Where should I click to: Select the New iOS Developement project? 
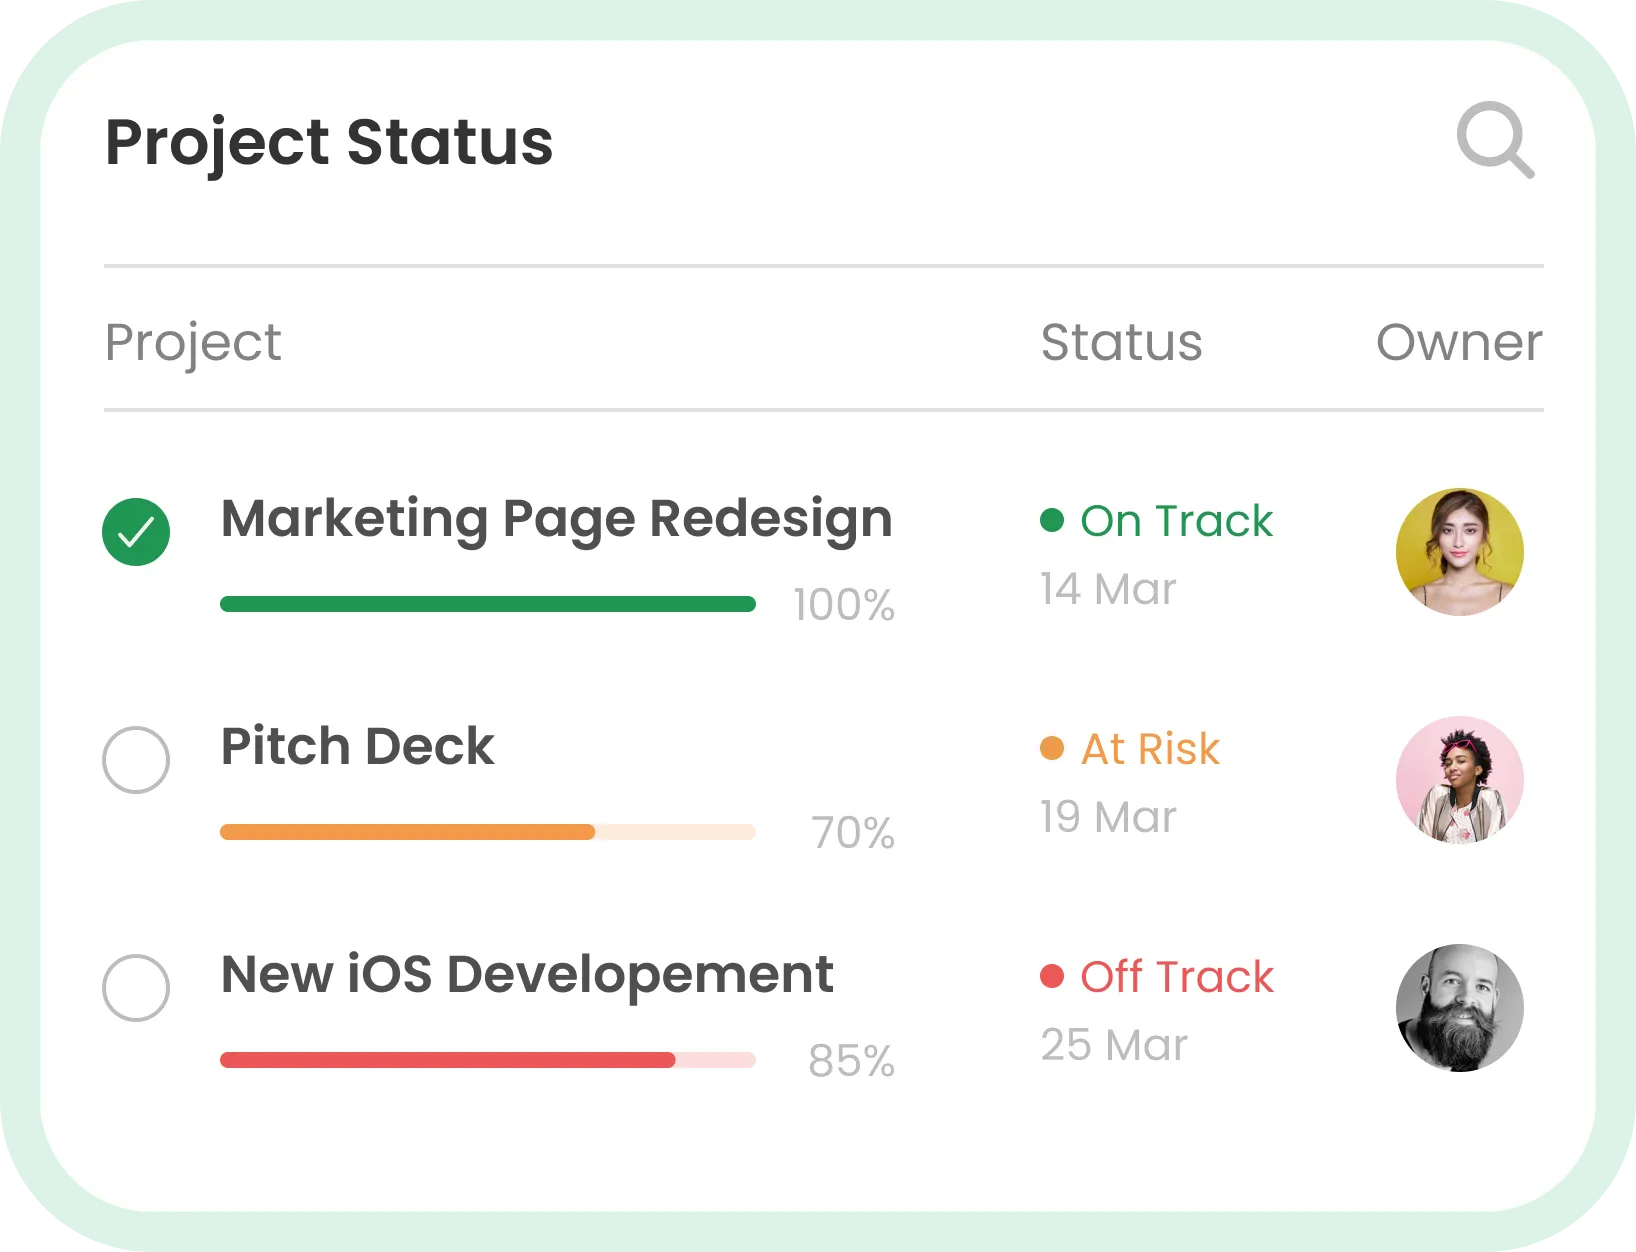click(527, 975)
